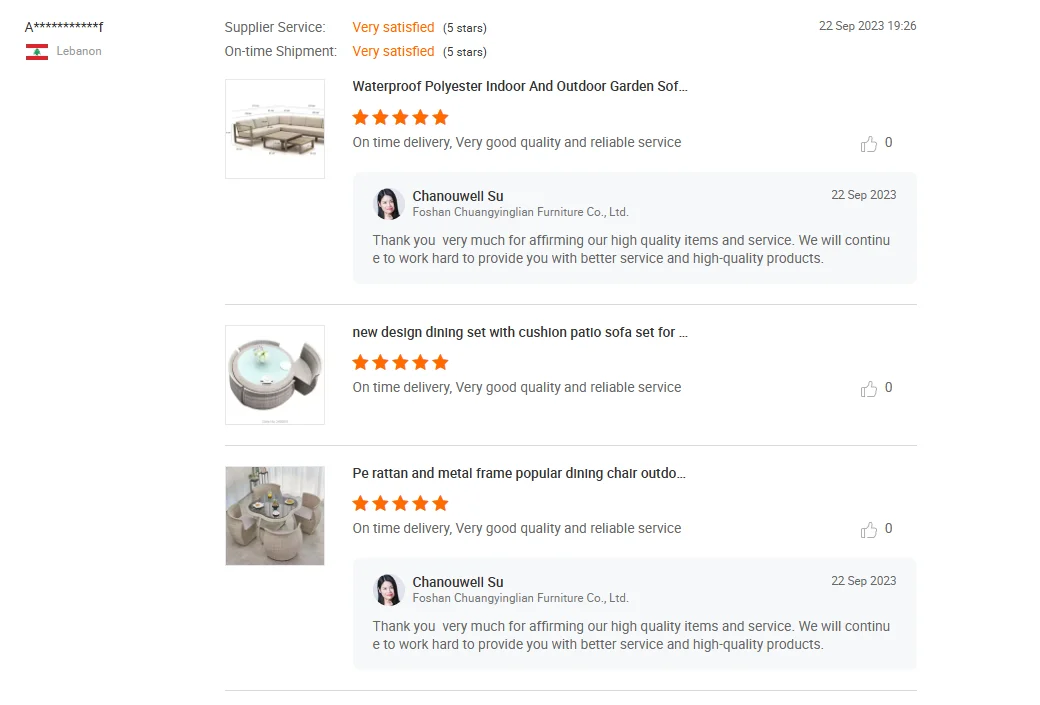
Task: Open new design dining set product link
Action: point(520,332)
